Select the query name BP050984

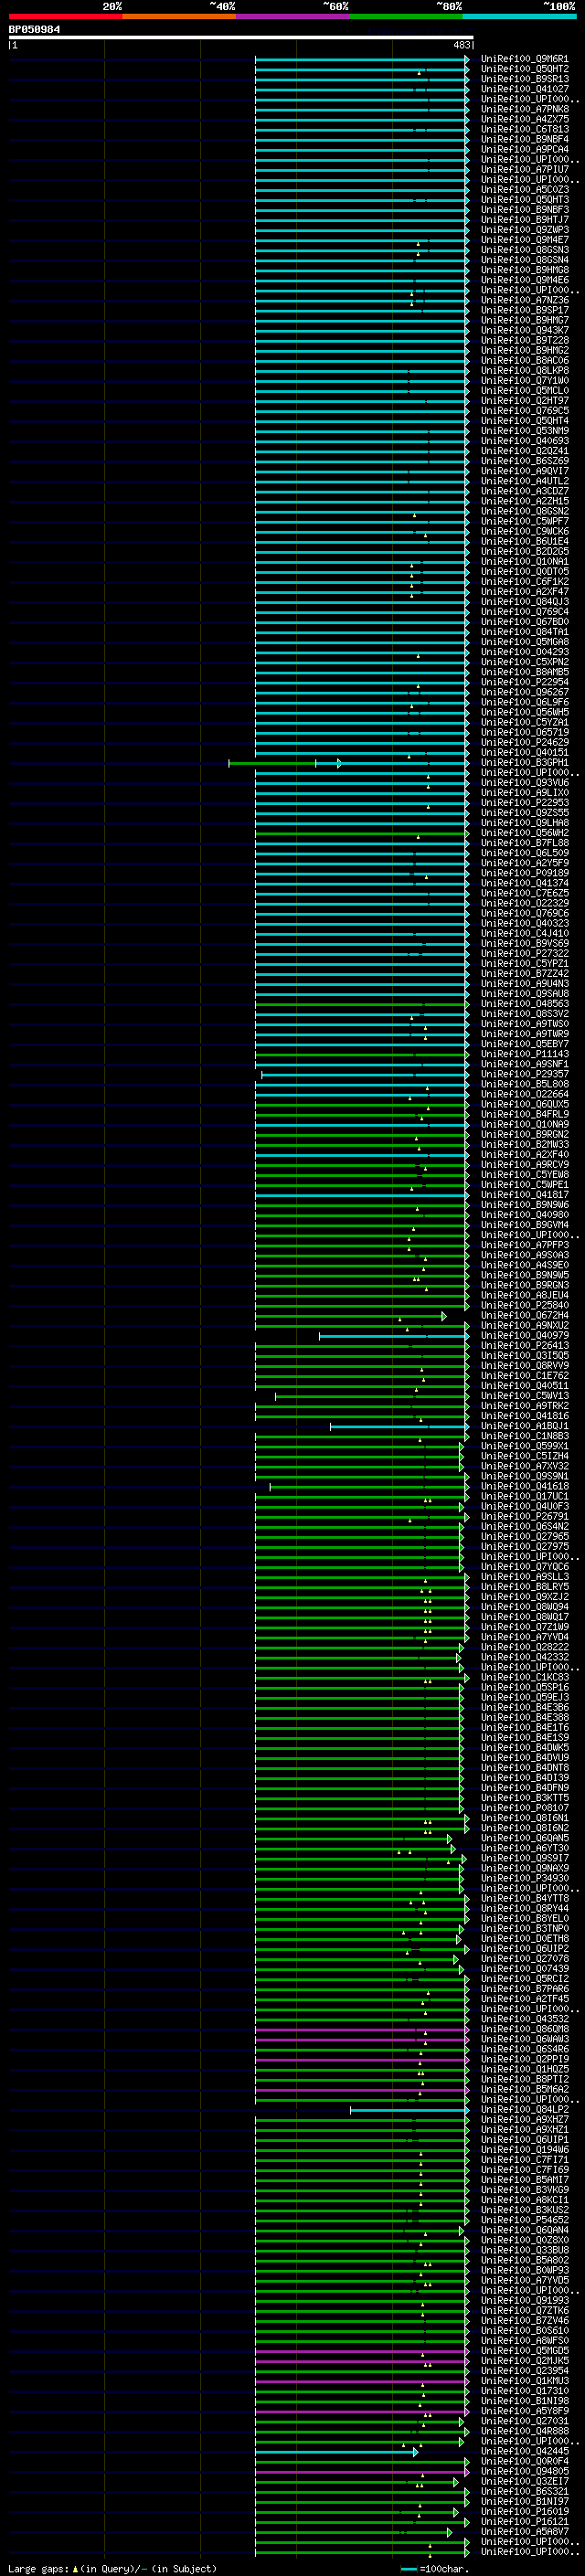tap(34, 30)
